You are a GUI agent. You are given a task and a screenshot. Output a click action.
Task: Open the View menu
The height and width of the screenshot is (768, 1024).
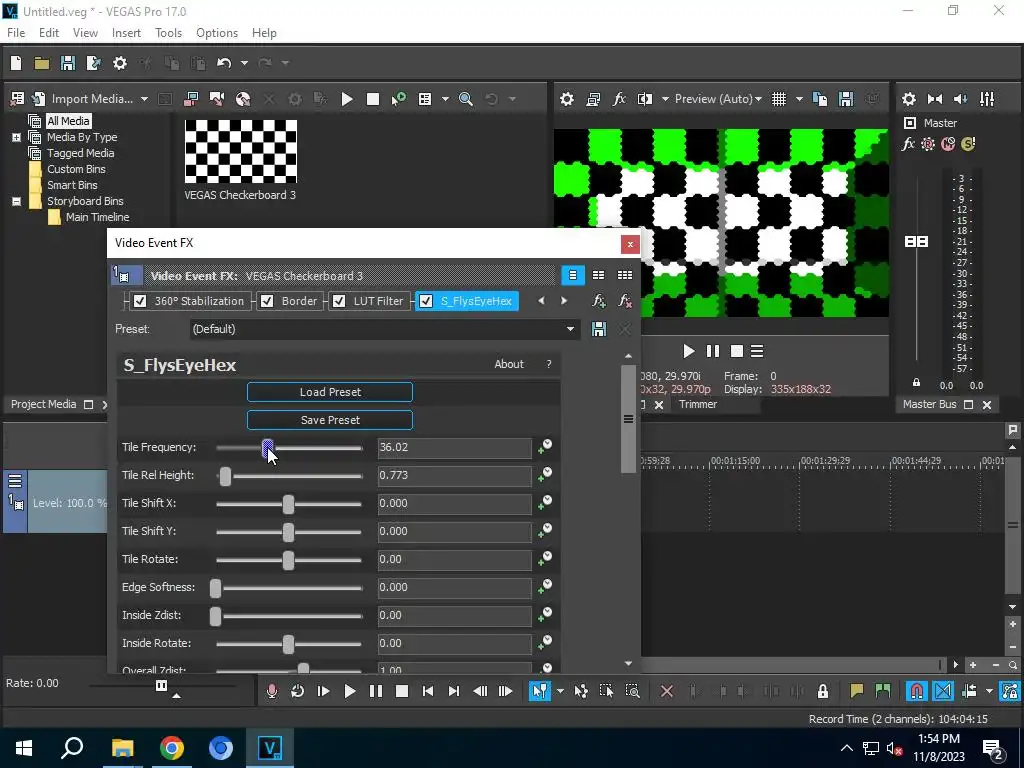85,33
